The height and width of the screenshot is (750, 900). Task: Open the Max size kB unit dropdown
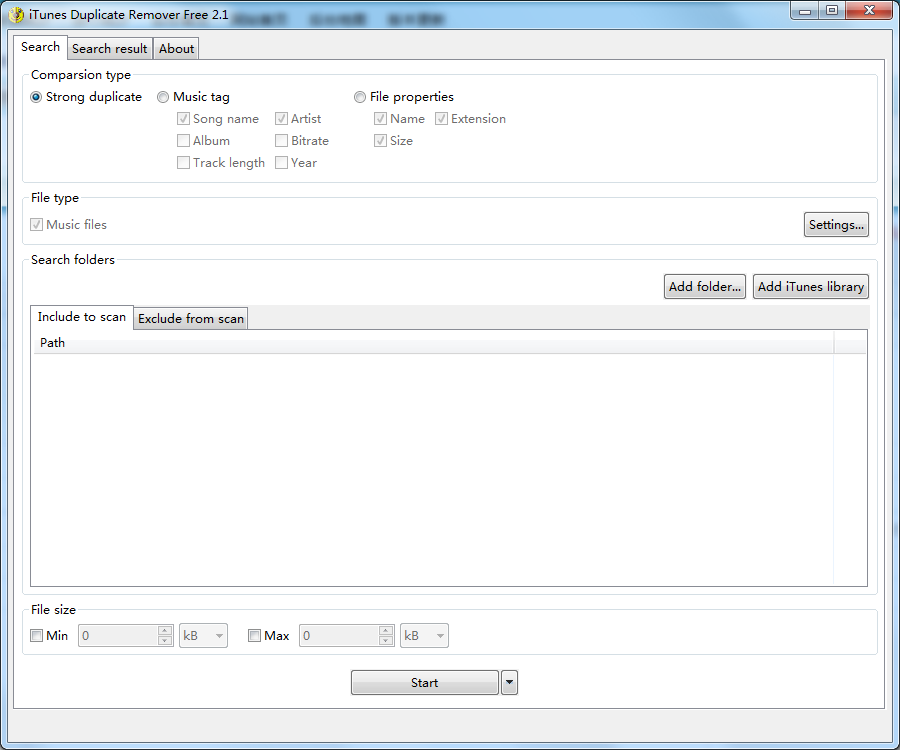[424, 635]
